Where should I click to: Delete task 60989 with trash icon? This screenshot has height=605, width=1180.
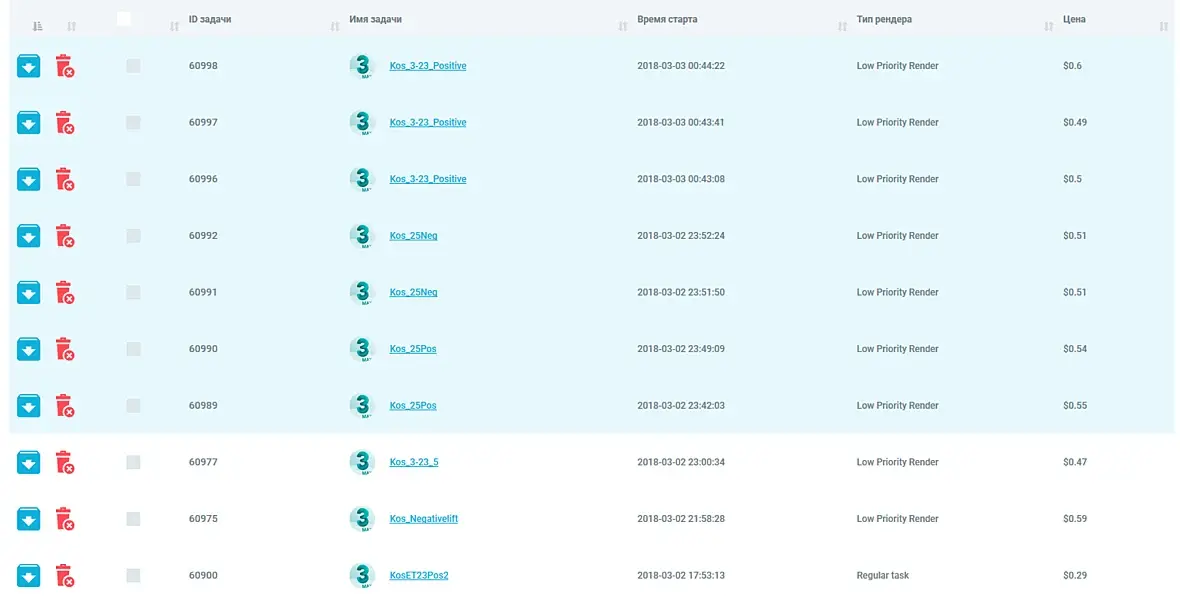(64, 406)
